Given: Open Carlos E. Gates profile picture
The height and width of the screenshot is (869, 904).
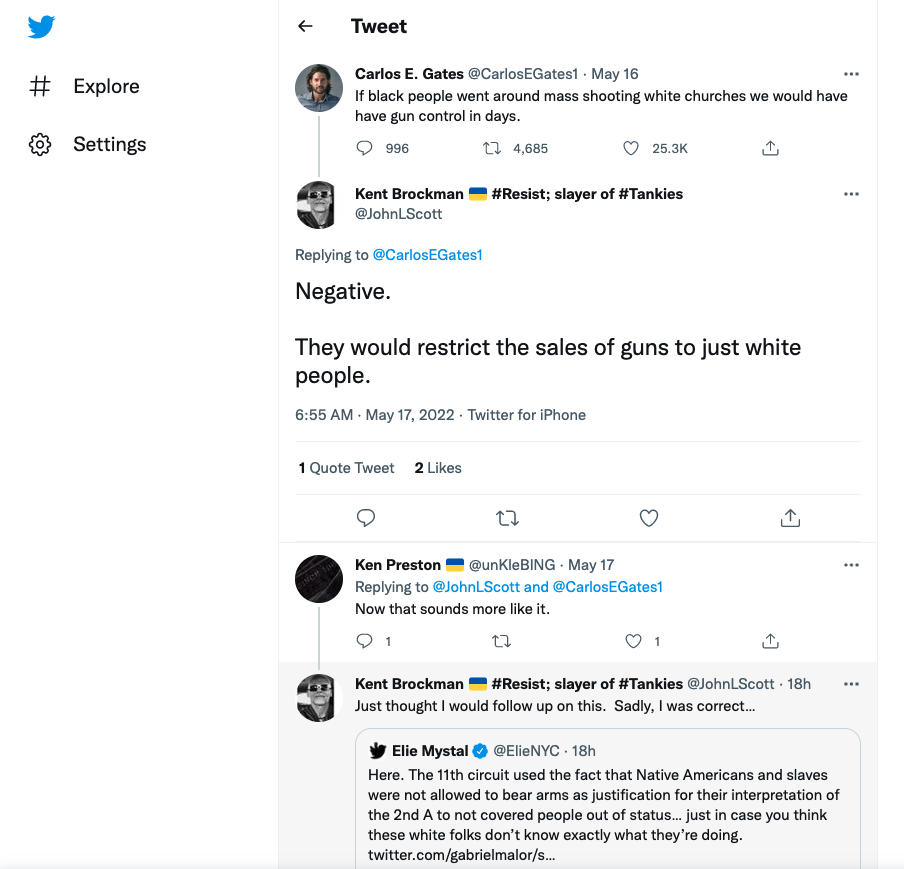Looking at the screenshot, I should click(319, 88).
